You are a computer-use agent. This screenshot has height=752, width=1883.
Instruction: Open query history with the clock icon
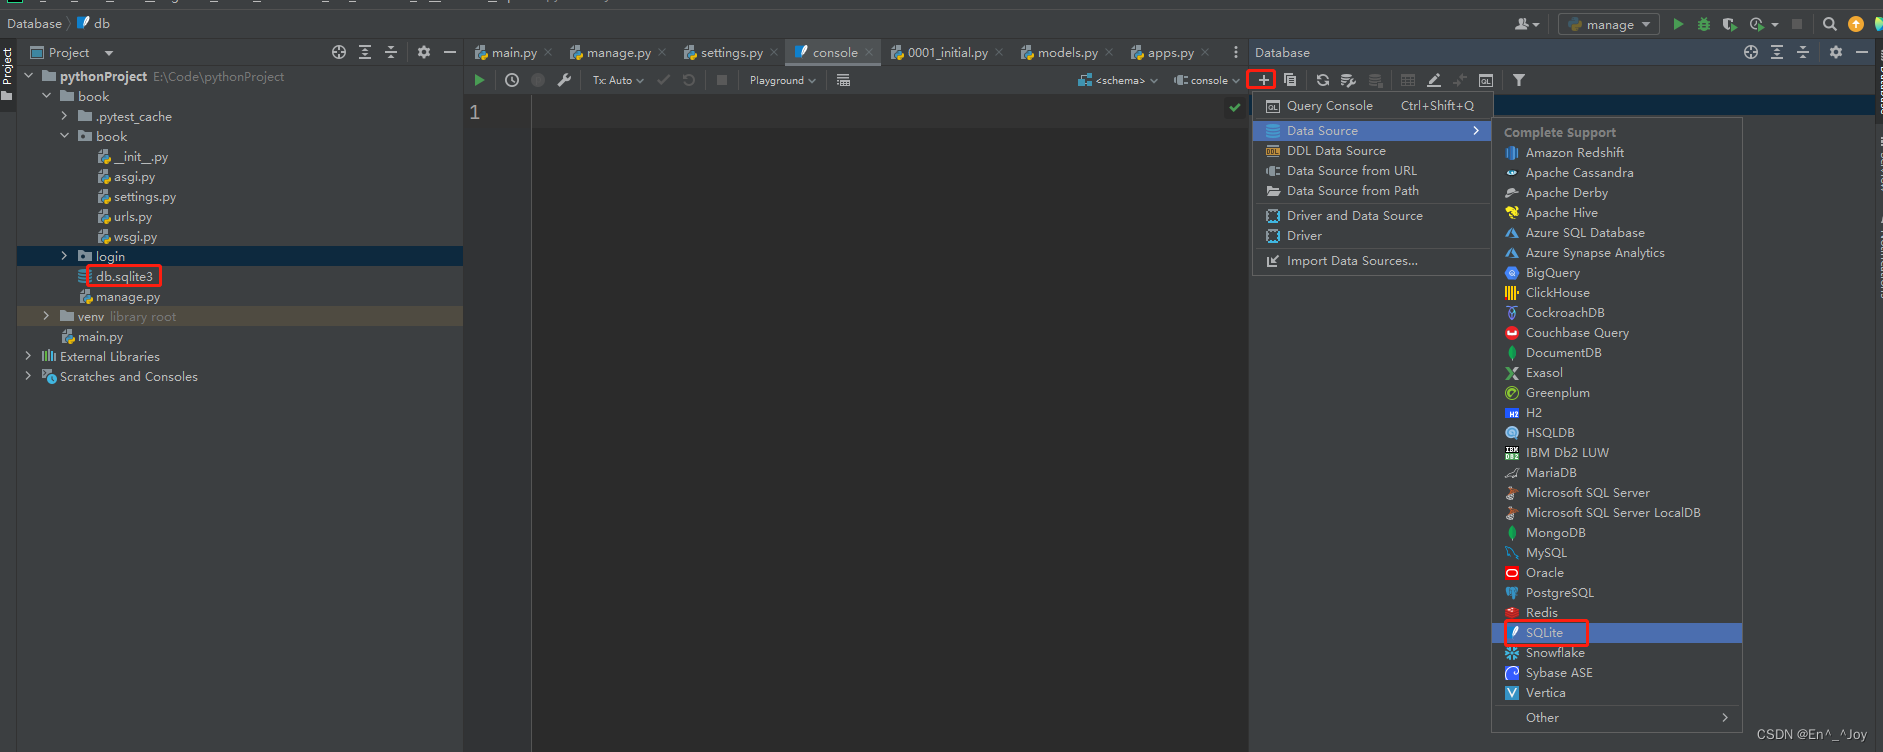click(x=512, y=80)
